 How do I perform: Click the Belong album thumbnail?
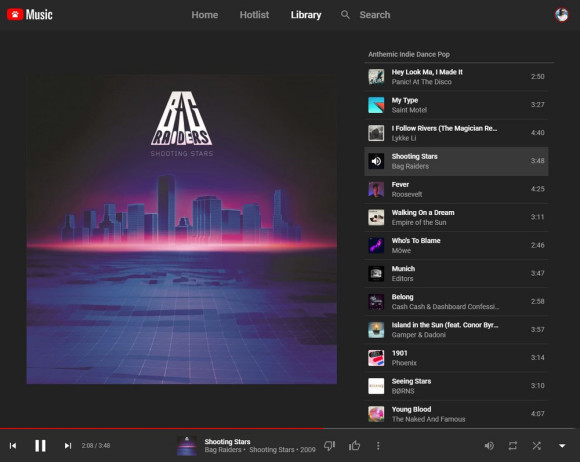point(376,302)
